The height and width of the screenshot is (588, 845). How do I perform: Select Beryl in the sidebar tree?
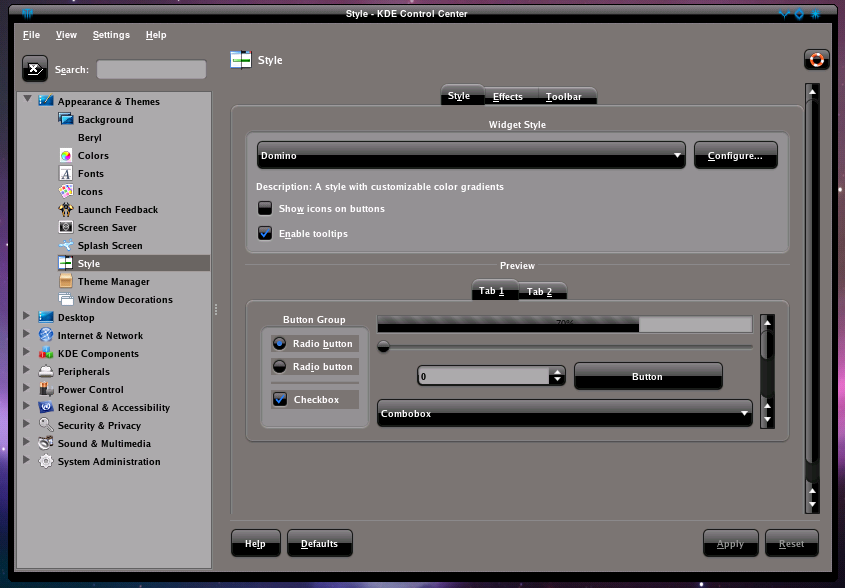point(89,137)
